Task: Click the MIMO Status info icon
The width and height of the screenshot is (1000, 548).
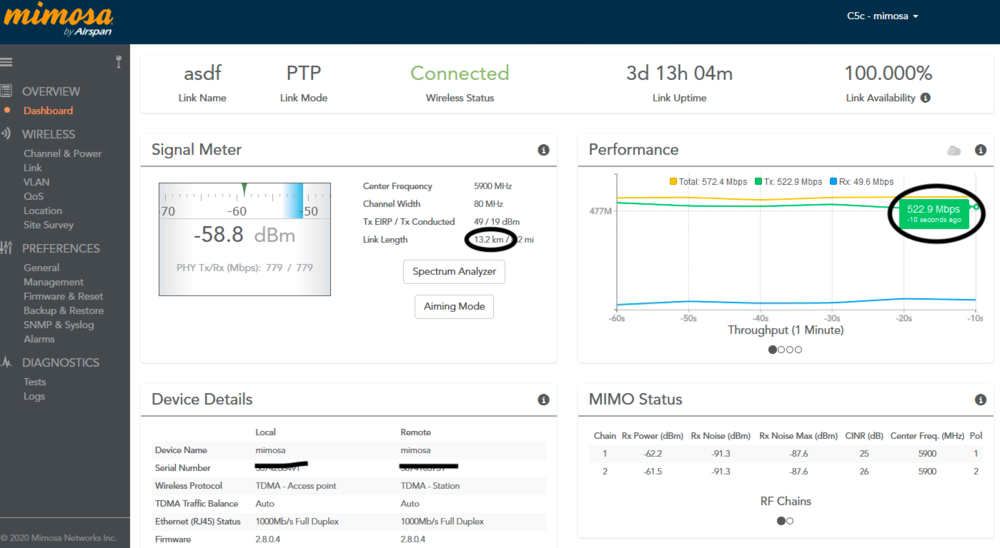Action: coord(981,399)
